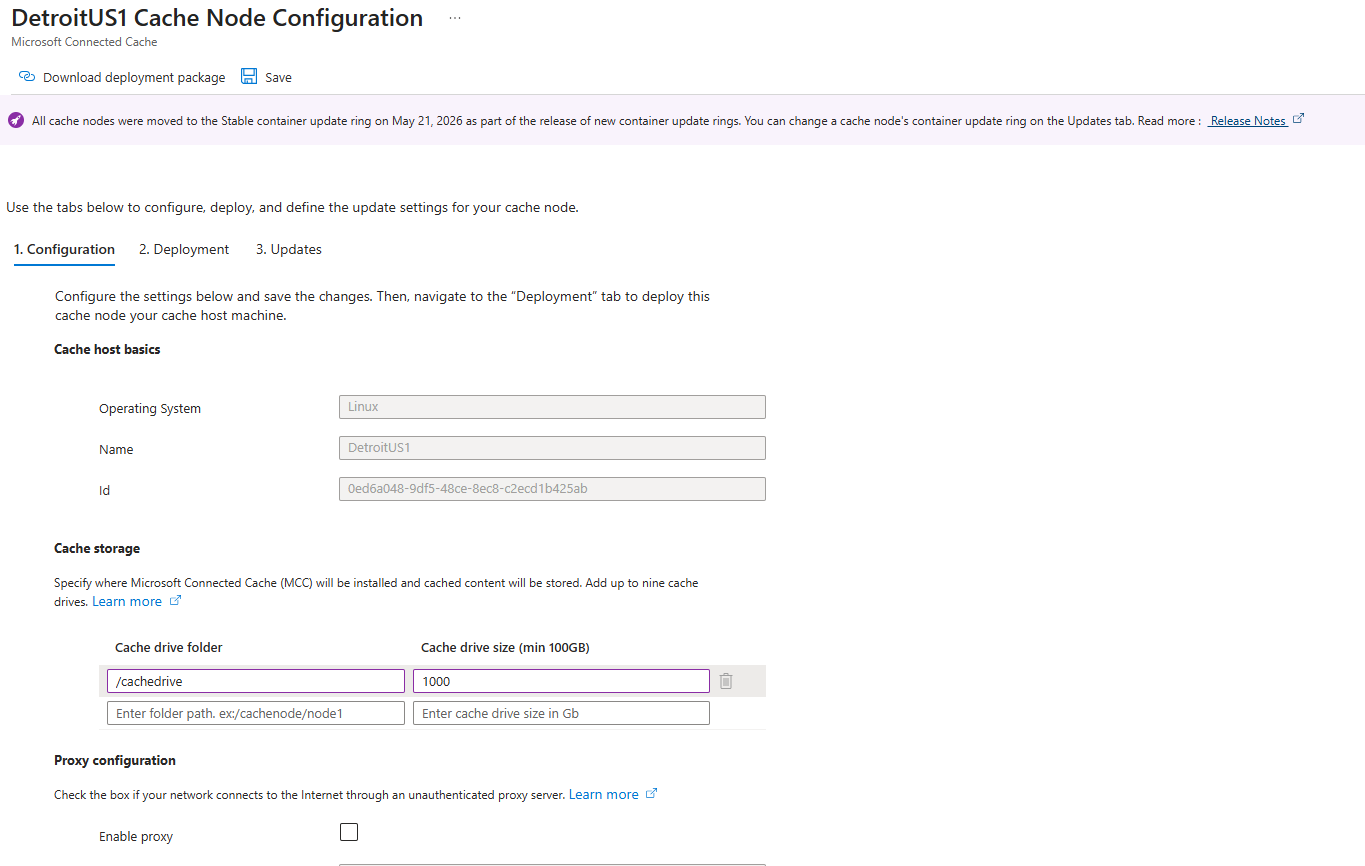1365x866 pixels.
Task: Click the /cachedrive folder path field
Action: click(256, 681)
